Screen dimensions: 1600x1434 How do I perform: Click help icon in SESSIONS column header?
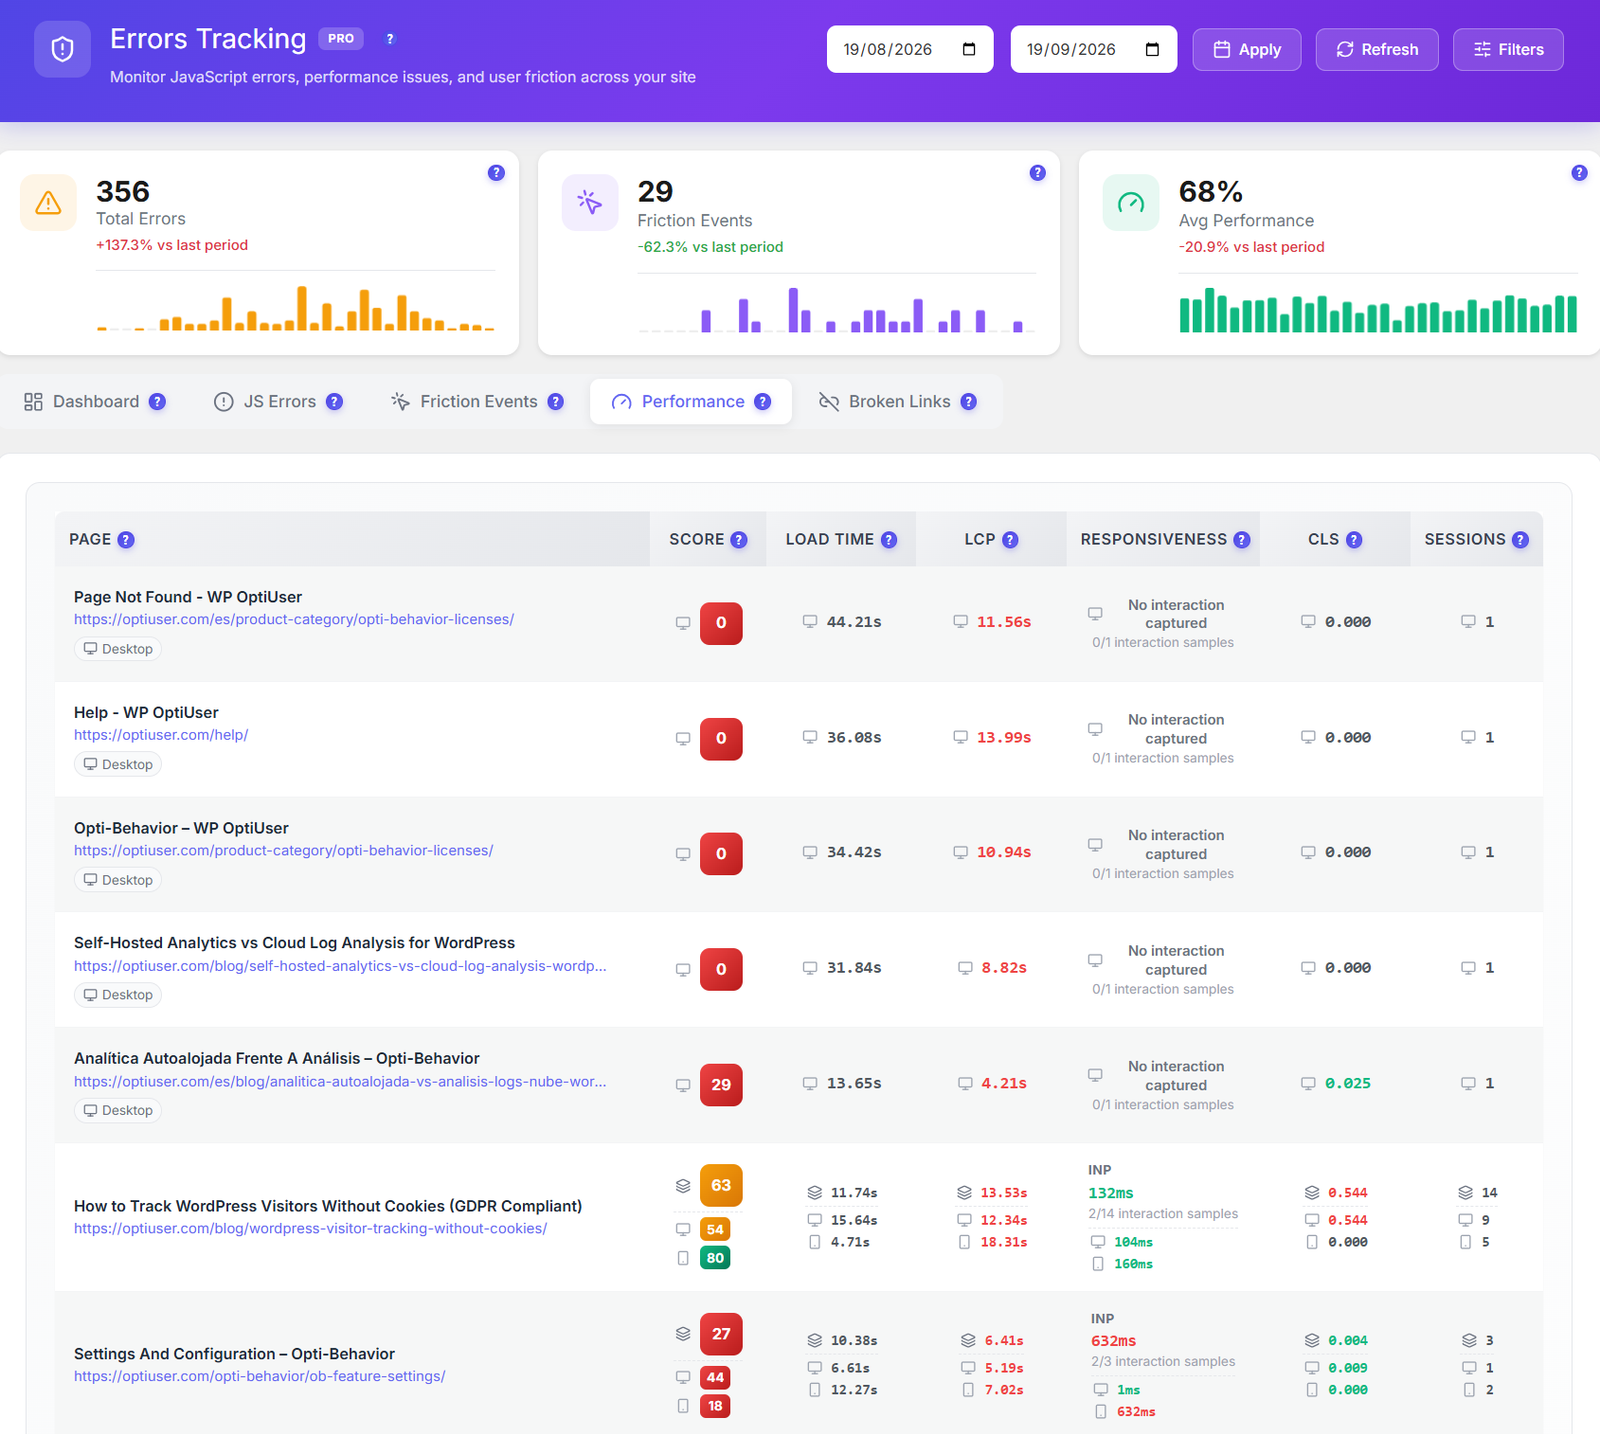pyautogui.click(x=1520, y=540)
